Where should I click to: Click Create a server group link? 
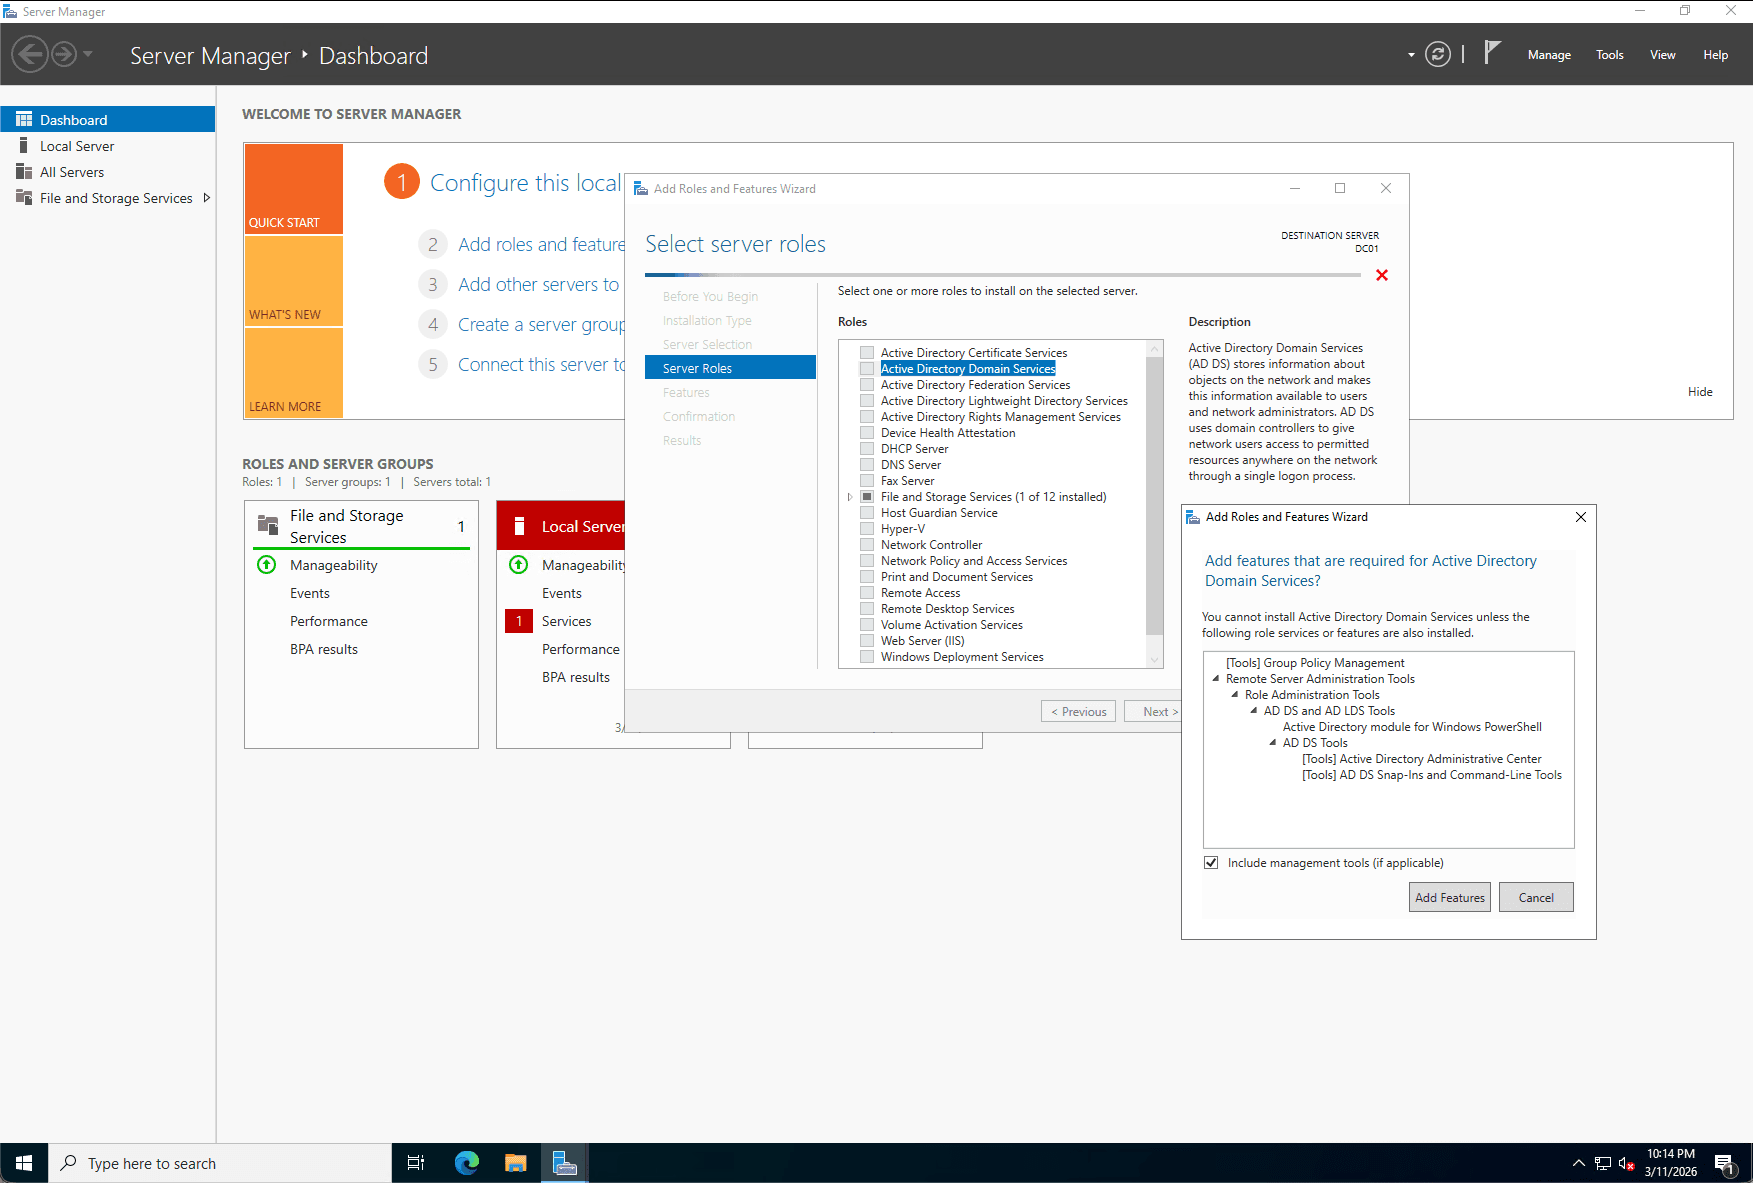click(541, 324)
